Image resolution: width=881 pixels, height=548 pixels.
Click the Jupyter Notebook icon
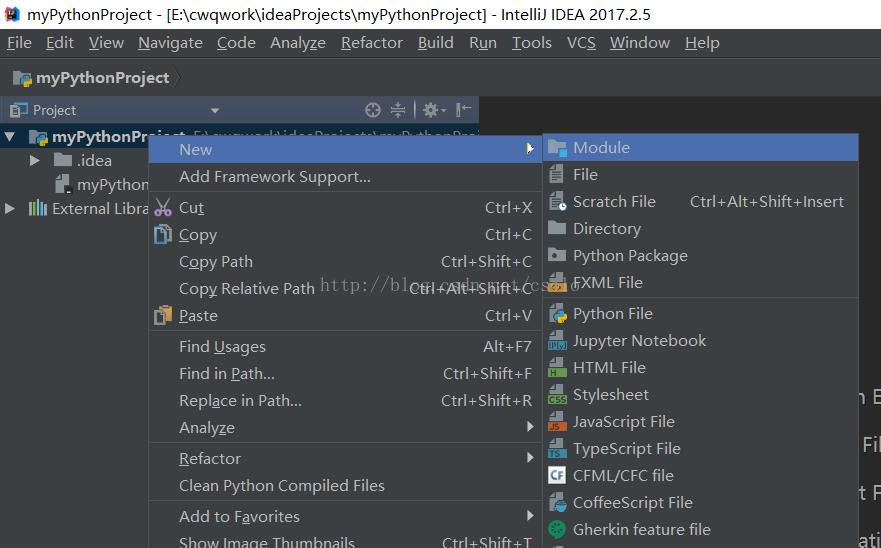pyautogui.click(x=558, y=341)
